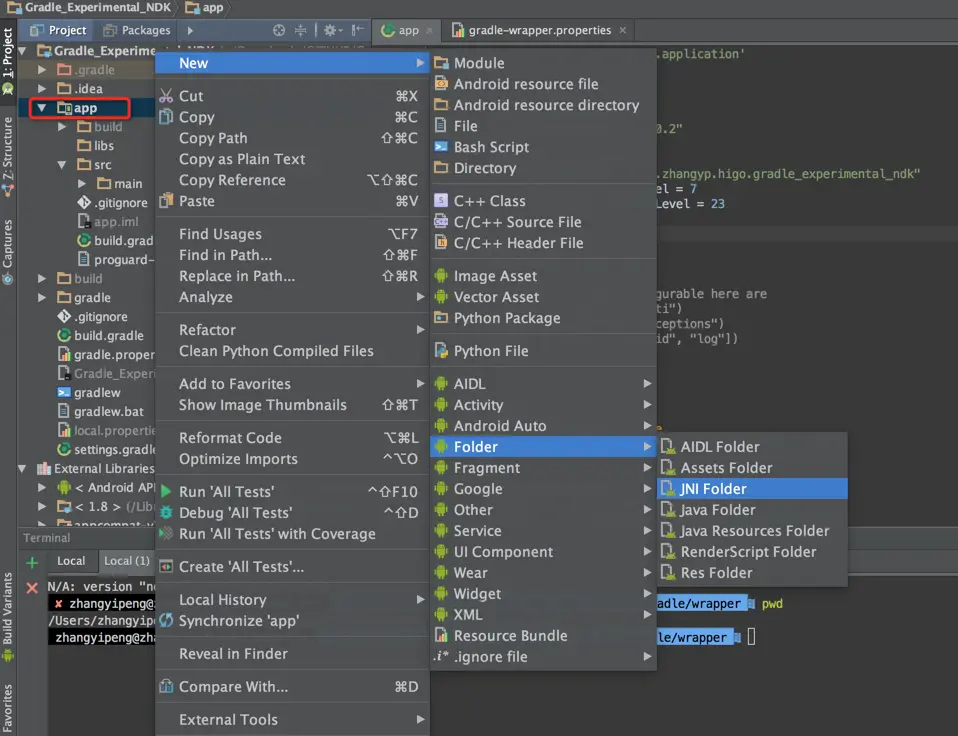
Task: Choose Find Usages menu item
Action: tap(293, 234)
